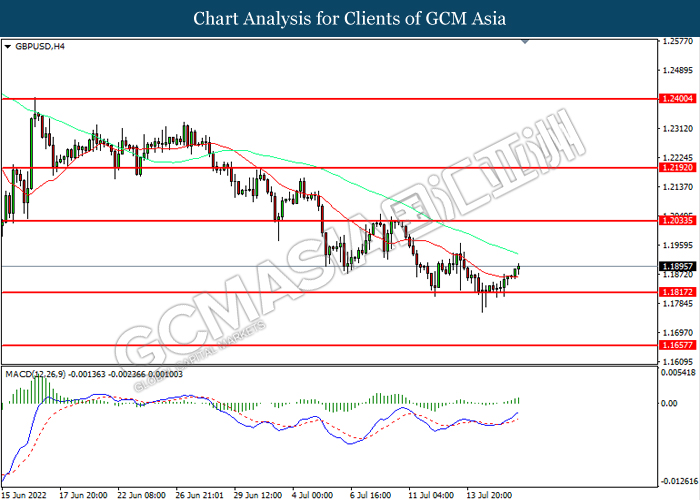Click the MACD scale value -0.012616
This screenshot has height=500, width=700.
(x=679, y=481)
